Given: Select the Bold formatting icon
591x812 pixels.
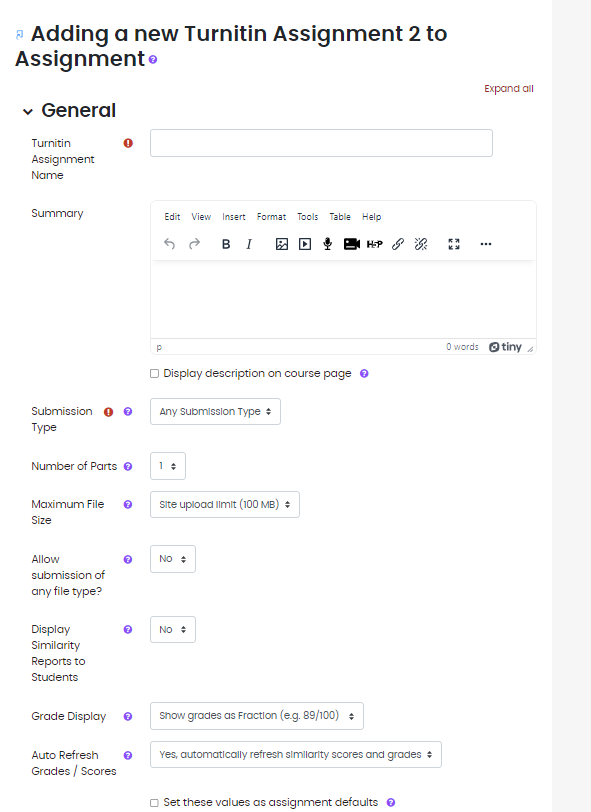Looking at the screenshot, I should 225,243.
